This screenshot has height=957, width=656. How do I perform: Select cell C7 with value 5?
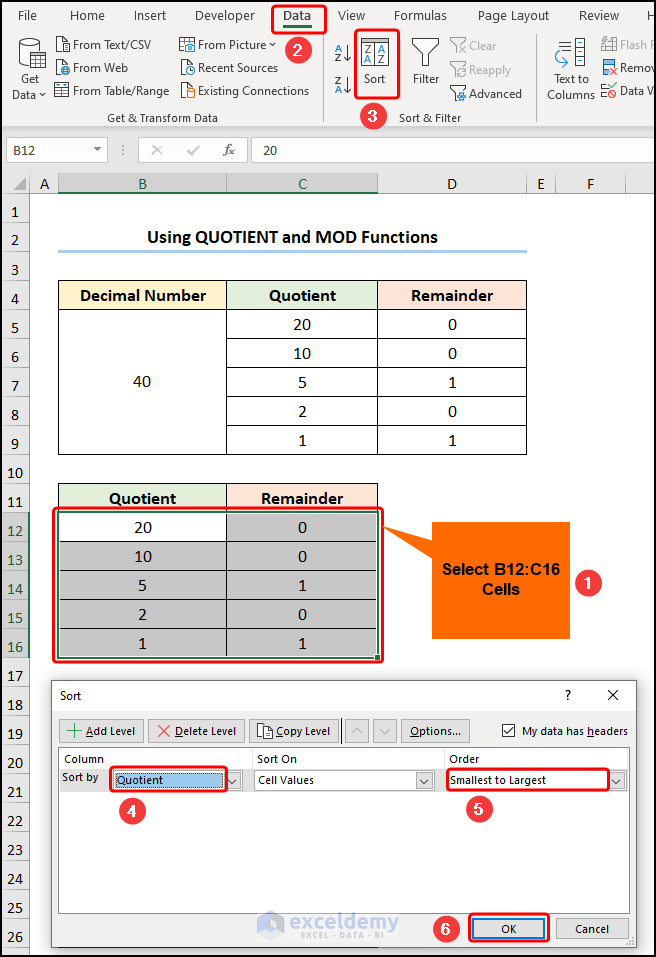coord(302,383)
